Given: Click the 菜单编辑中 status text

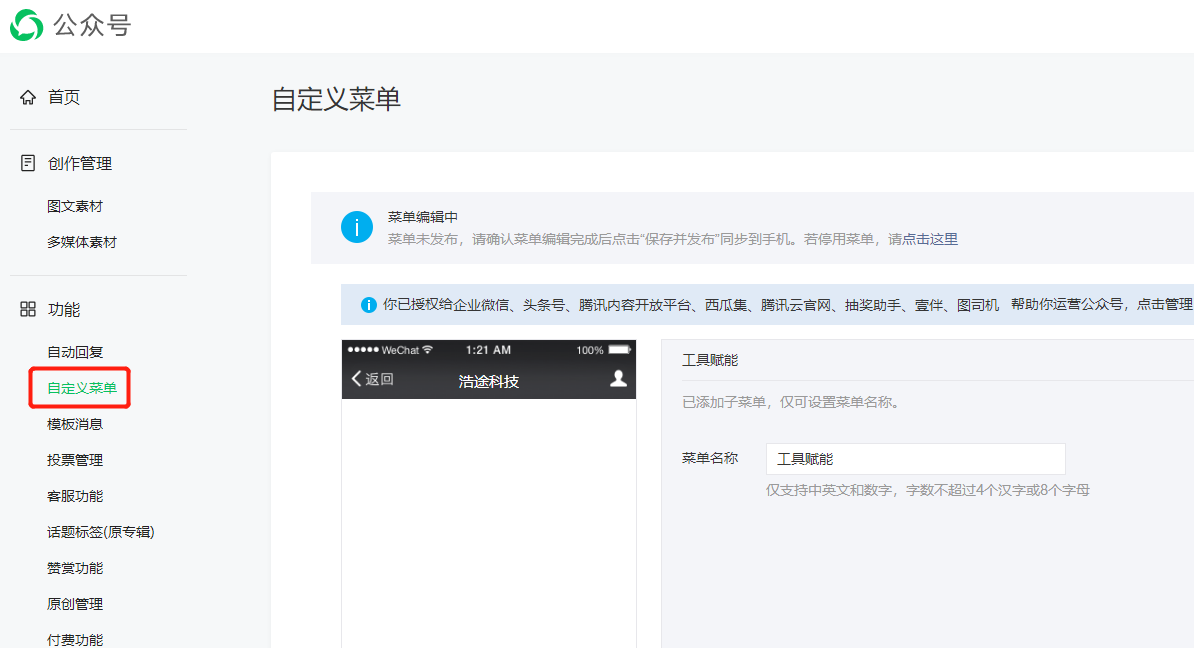Looking at the screenshot, I should click(x=423, y=217).
